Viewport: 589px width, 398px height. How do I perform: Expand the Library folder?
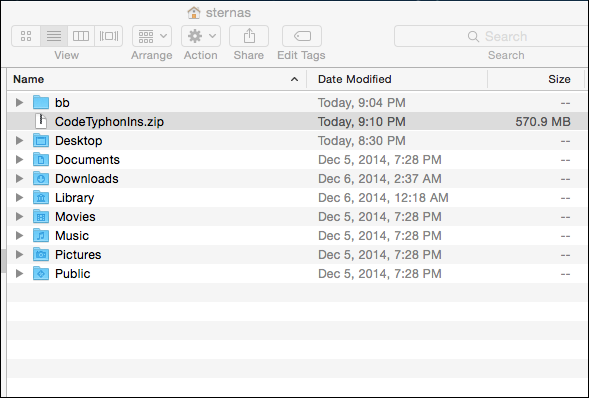point(19,197)
